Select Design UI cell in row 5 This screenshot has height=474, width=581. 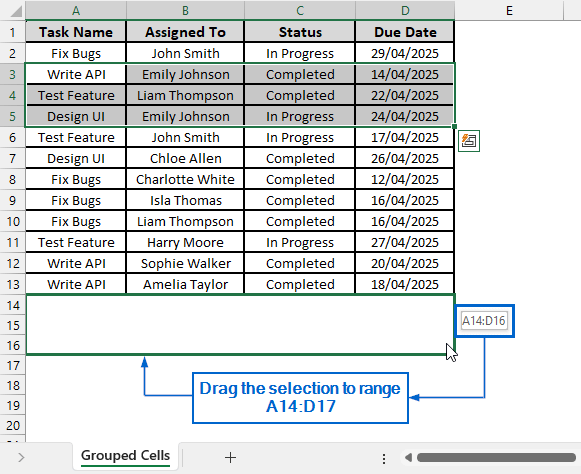(x=76, y=117)
